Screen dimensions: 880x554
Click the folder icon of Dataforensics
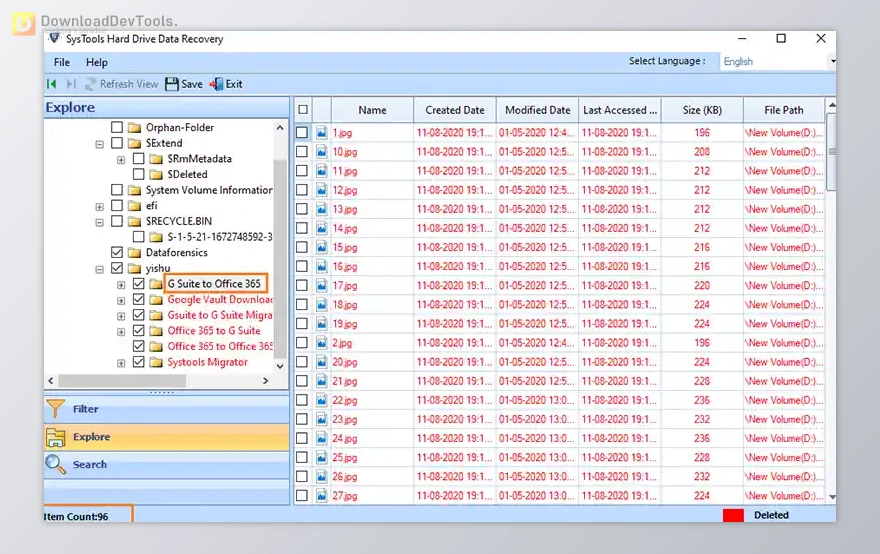pos(134,253)
